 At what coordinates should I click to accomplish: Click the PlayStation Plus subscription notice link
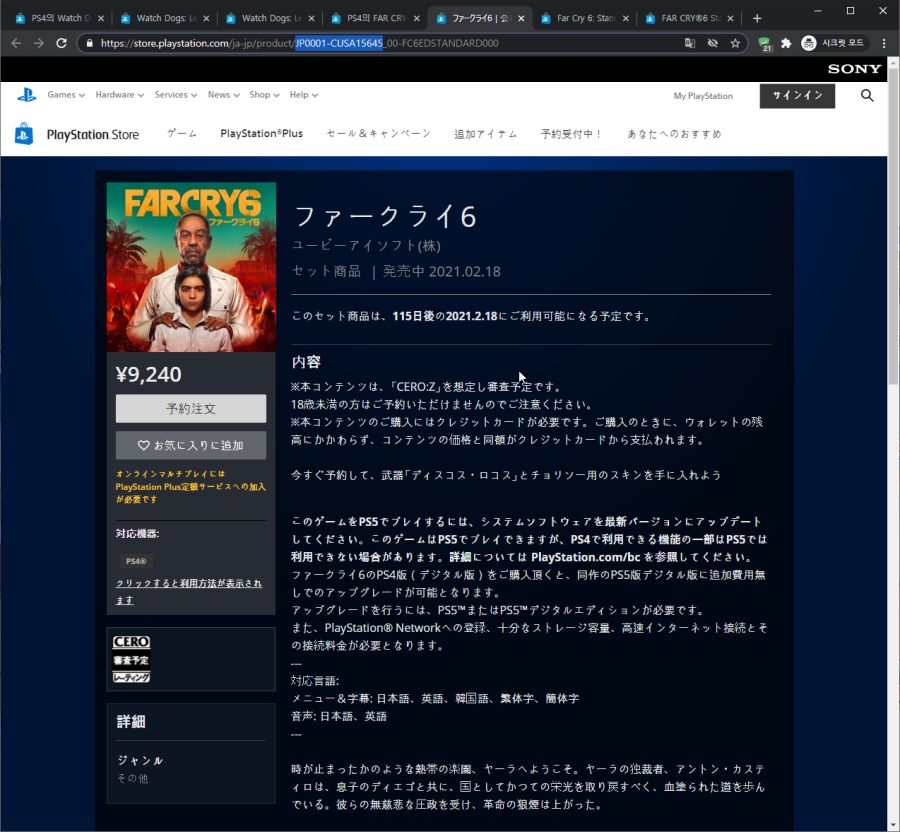coord(191,487)
